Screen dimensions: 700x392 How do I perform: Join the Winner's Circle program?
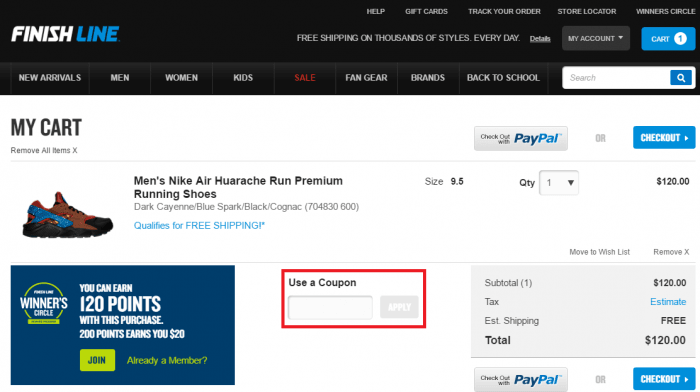[97, 360]
